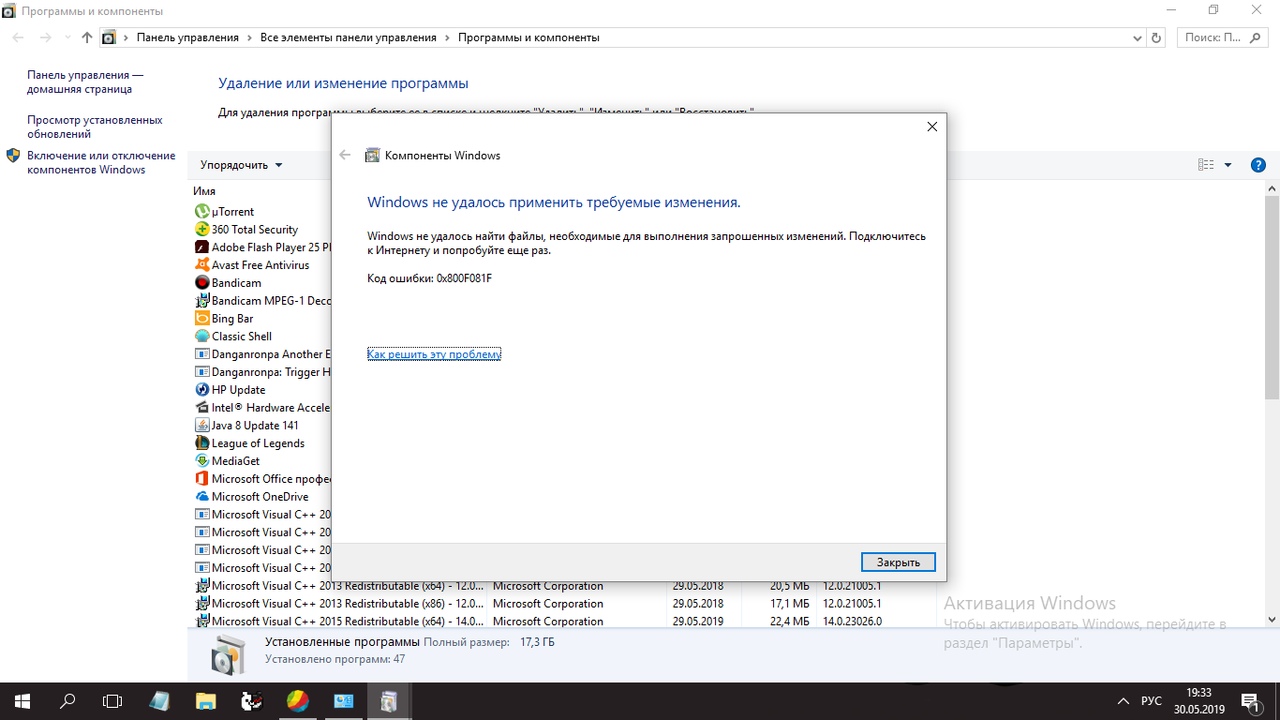Open File Explorer from taskbar

point(205,701)
